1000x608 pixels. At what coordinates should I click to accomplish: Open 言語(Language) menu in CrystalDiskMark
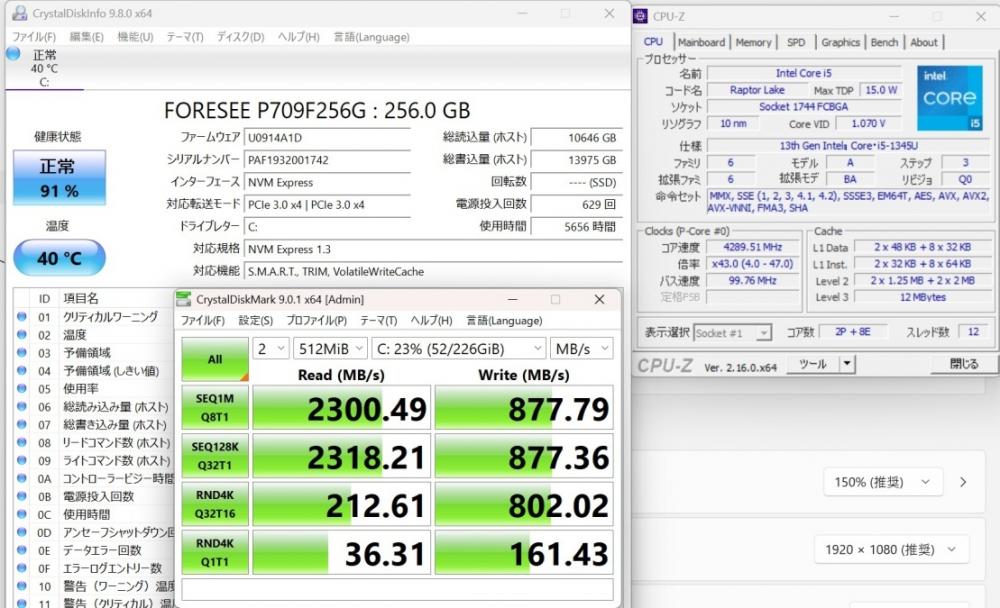504,320
